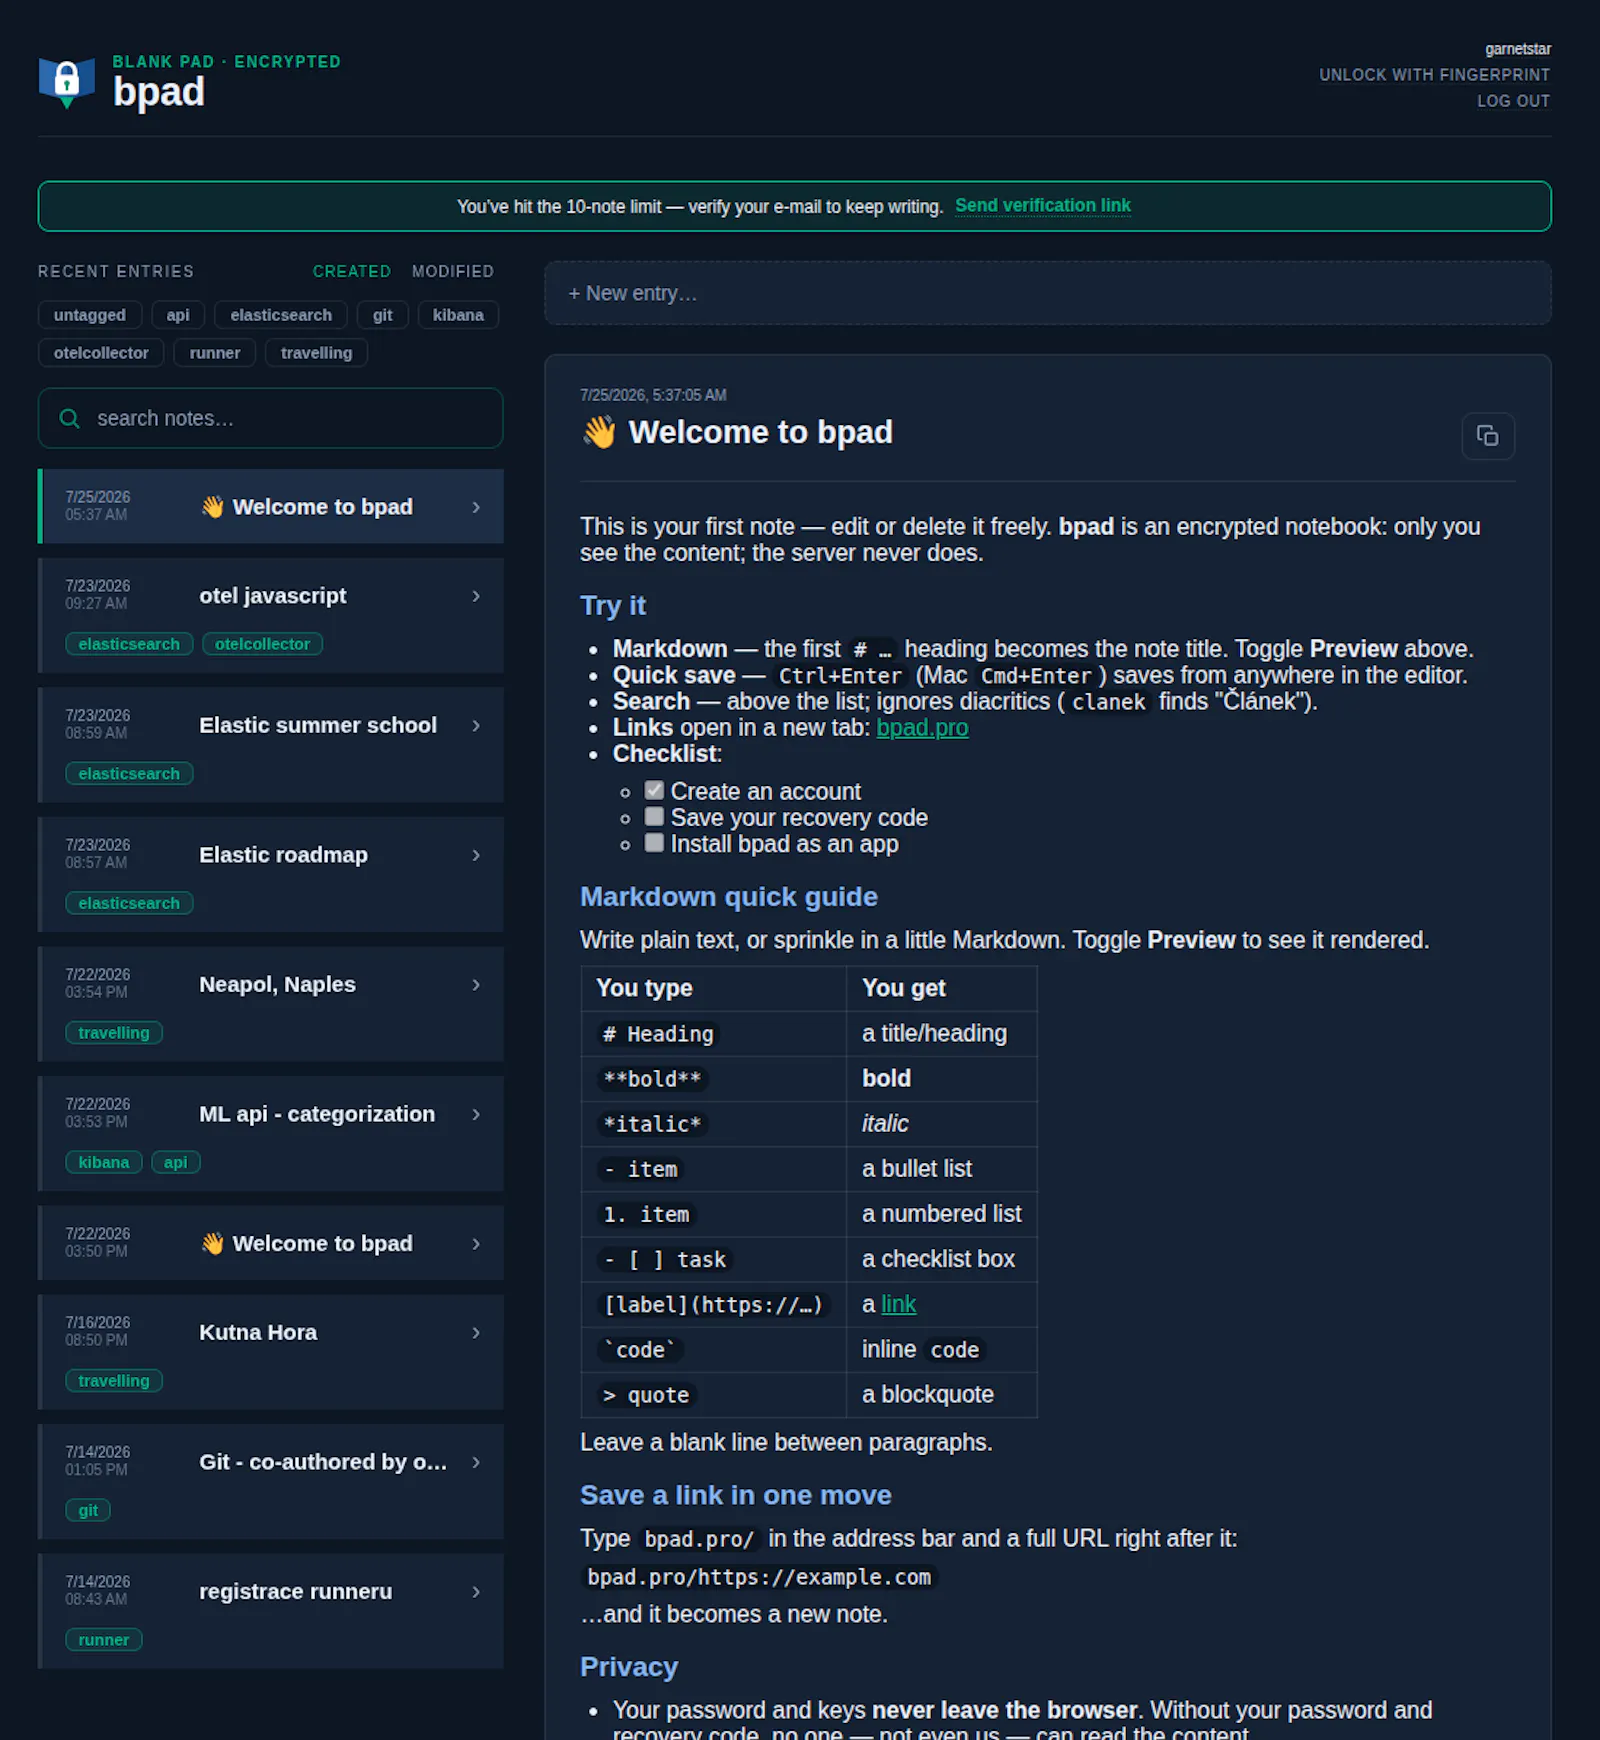Click the bpad padlock shield logo
The height and width of the screenshot is (1740, 1600).
pyautogui.click(x=66, y=82)
